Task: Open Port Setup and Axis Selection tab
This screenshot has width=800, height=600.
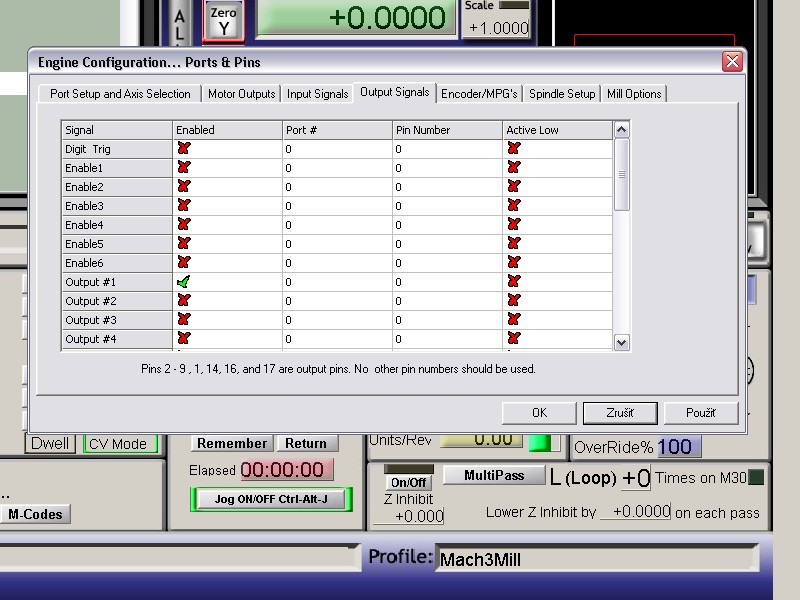Action: click(x=120, y=94)
